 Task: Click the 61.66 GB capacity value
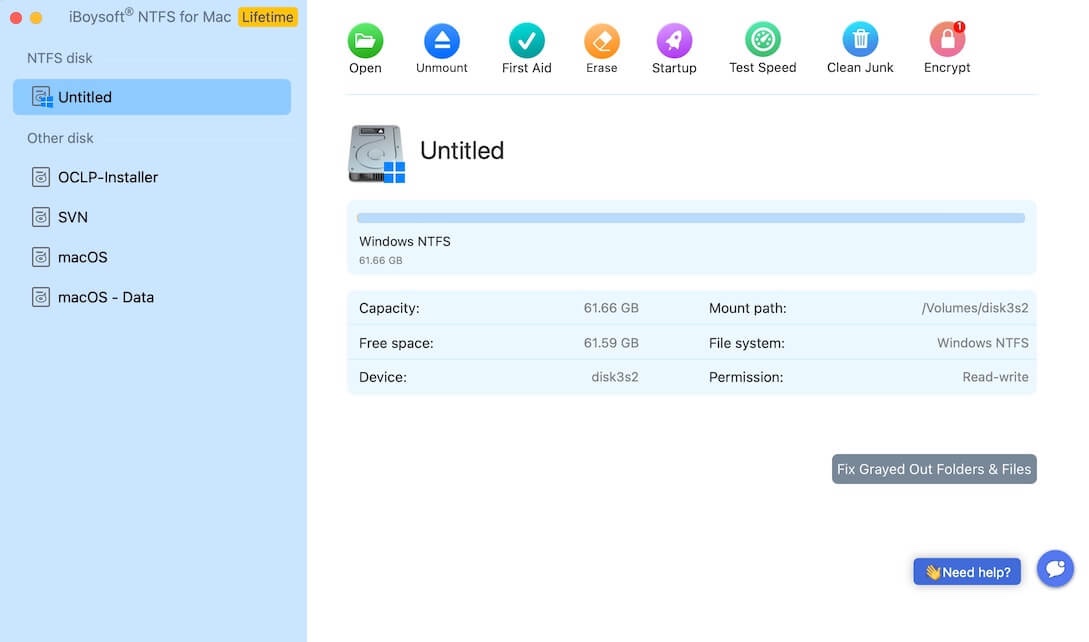[610, 308]
